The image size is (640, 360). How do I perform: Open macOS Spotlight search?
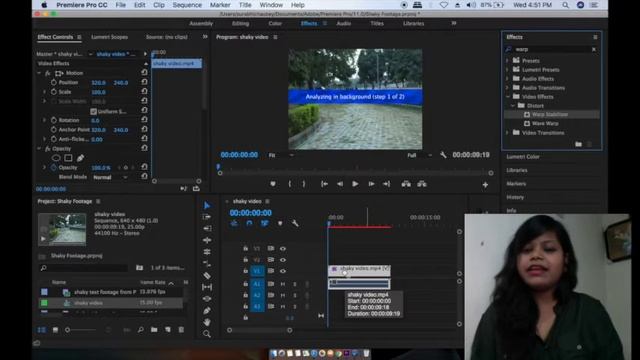(x=565, y=5)
